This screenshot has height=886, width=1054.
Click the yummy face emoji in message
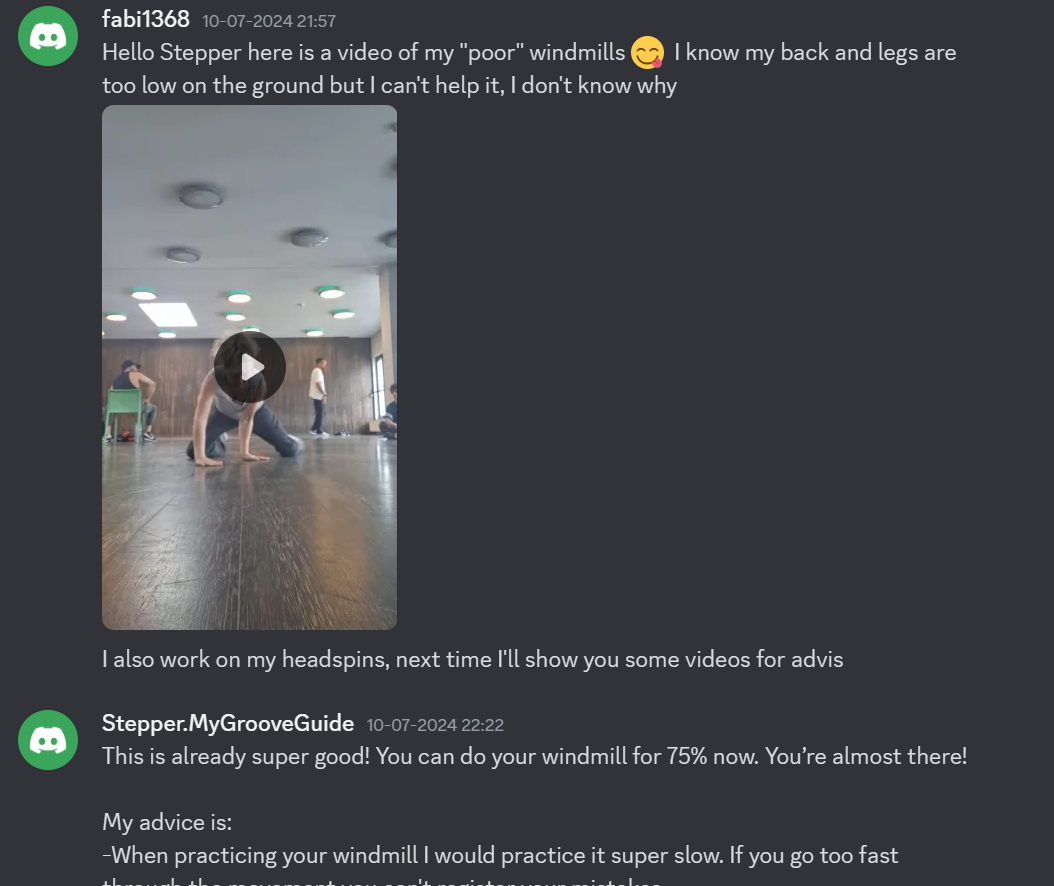point(647,52)
